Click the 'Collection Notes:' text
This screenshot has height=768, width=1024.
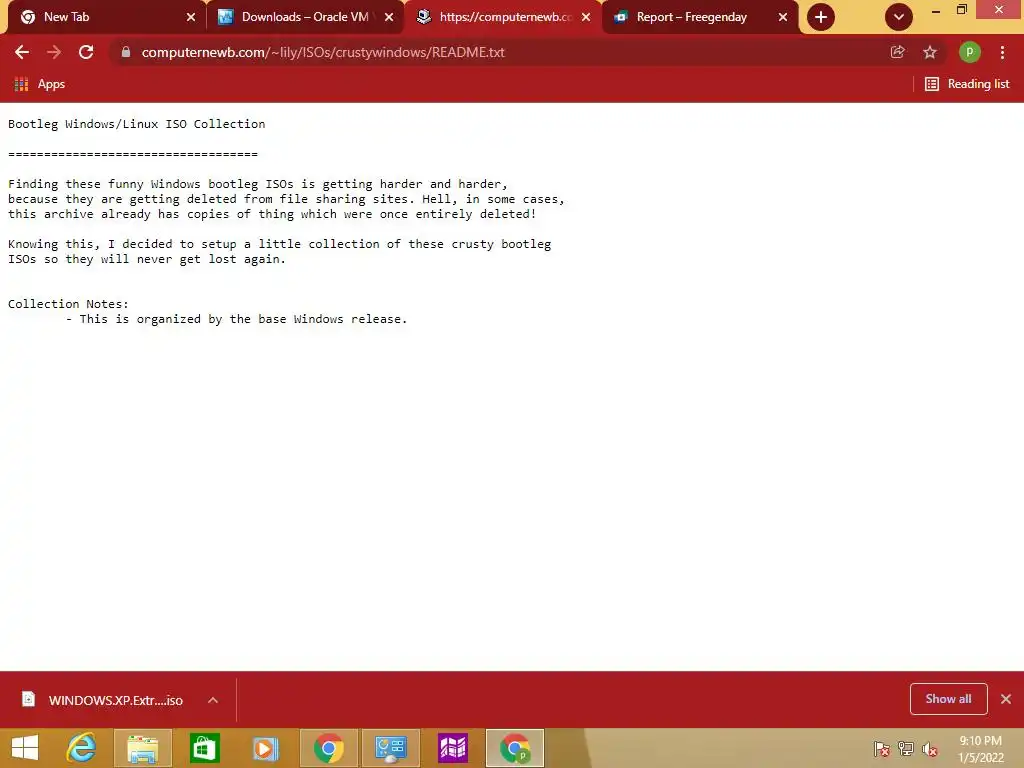69,304
